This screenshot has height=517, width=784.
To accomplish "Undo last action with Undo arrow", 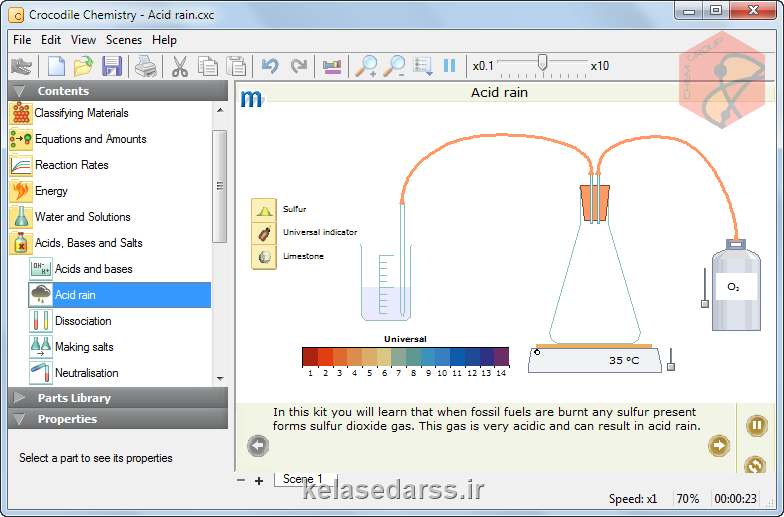I will (x=270, y=66).
